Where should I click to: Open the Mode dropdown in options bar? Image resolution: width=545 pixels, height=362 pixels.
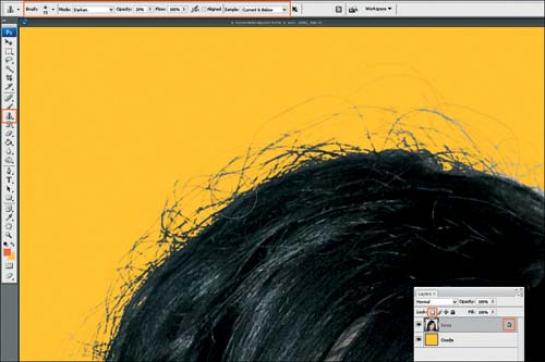tap(93, 10)
